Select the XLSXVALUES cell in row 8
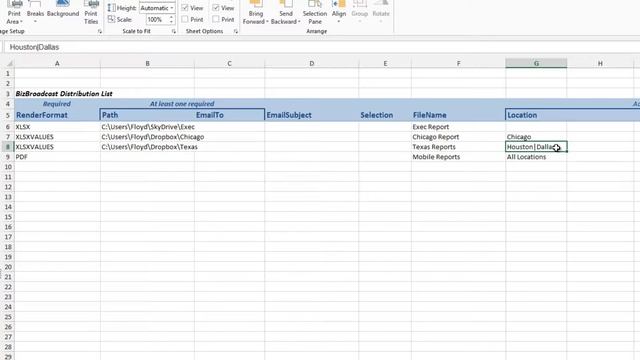The image size is (640, 360). tap(57, 147)
